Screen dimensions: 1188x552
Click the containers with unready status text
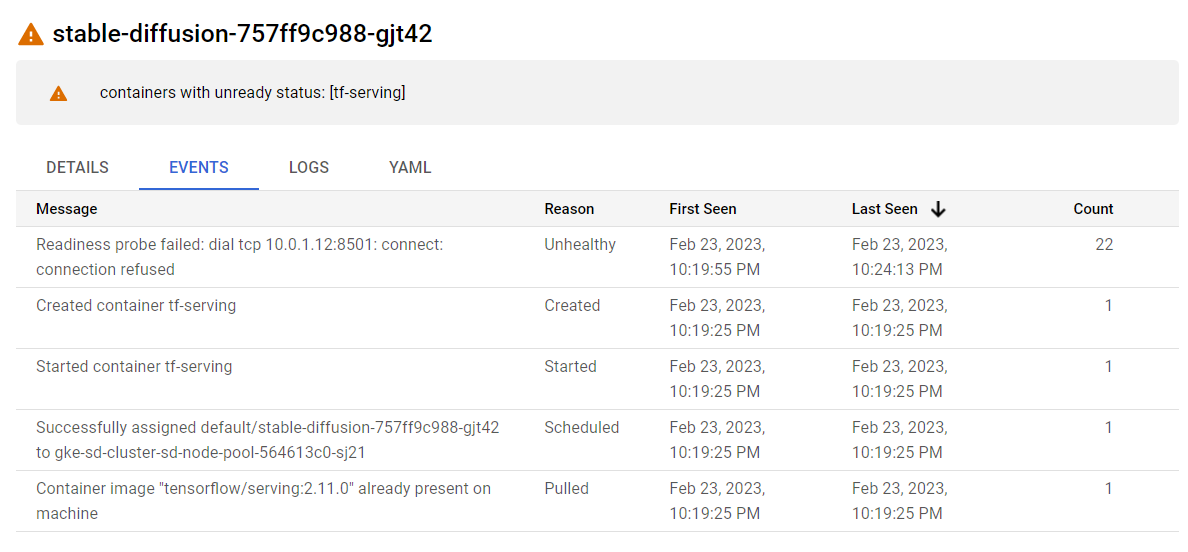pos(252,93)
